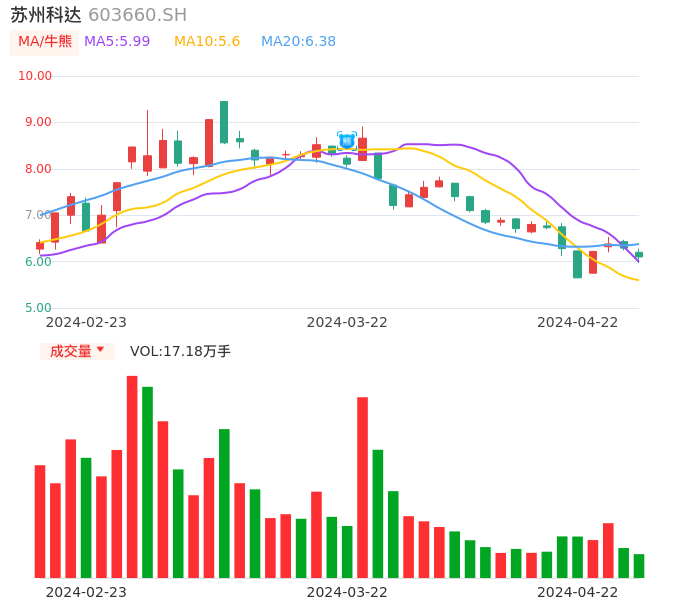Click 2024-04-22 date under volume chart
Image resolution: width=686 pixels, height=606 pixels.
click(x=578, y=592)
